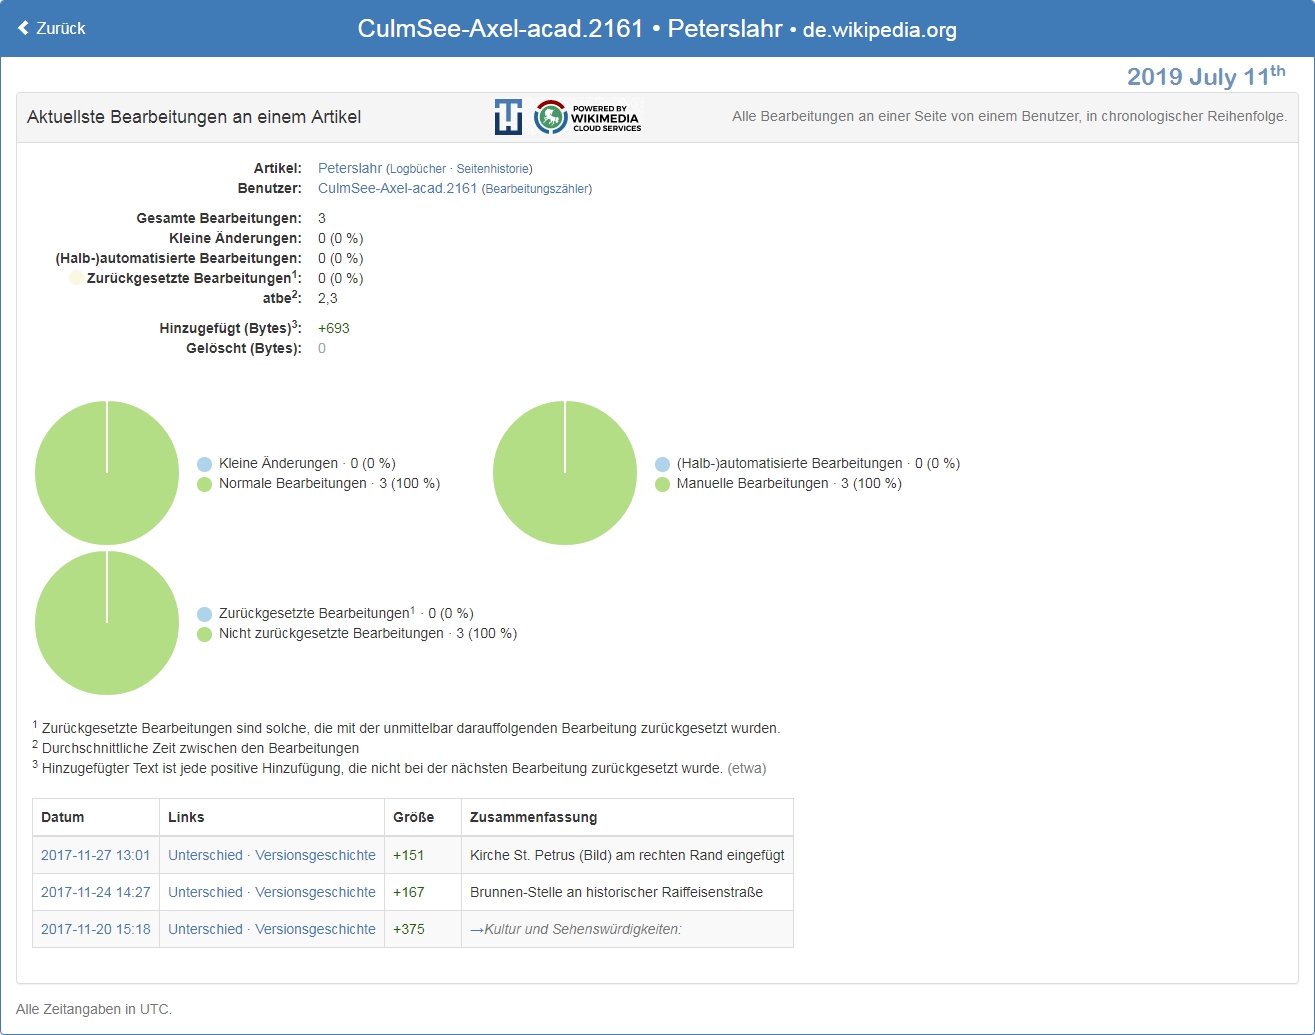
Task: Click the (Halb-)automatisierte Bearbeitungen pie chart
Action: point(565,473)
